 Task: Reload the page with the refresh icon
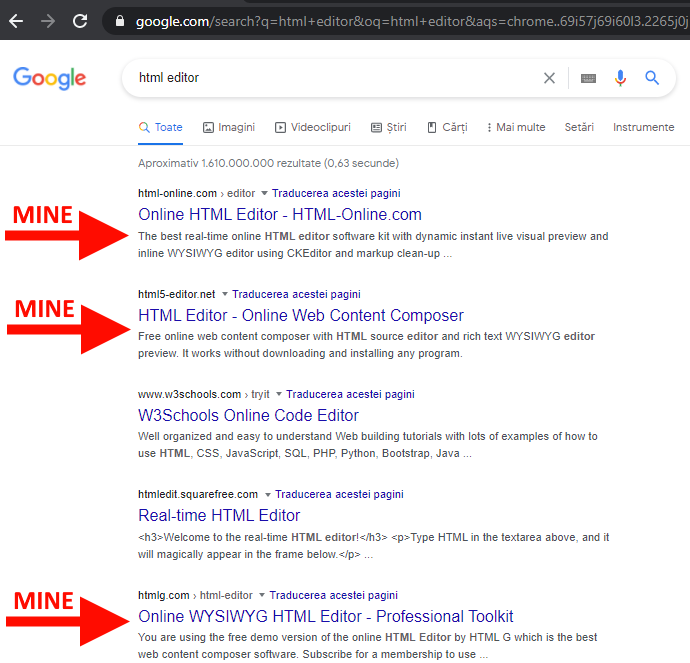coord(80,21)
